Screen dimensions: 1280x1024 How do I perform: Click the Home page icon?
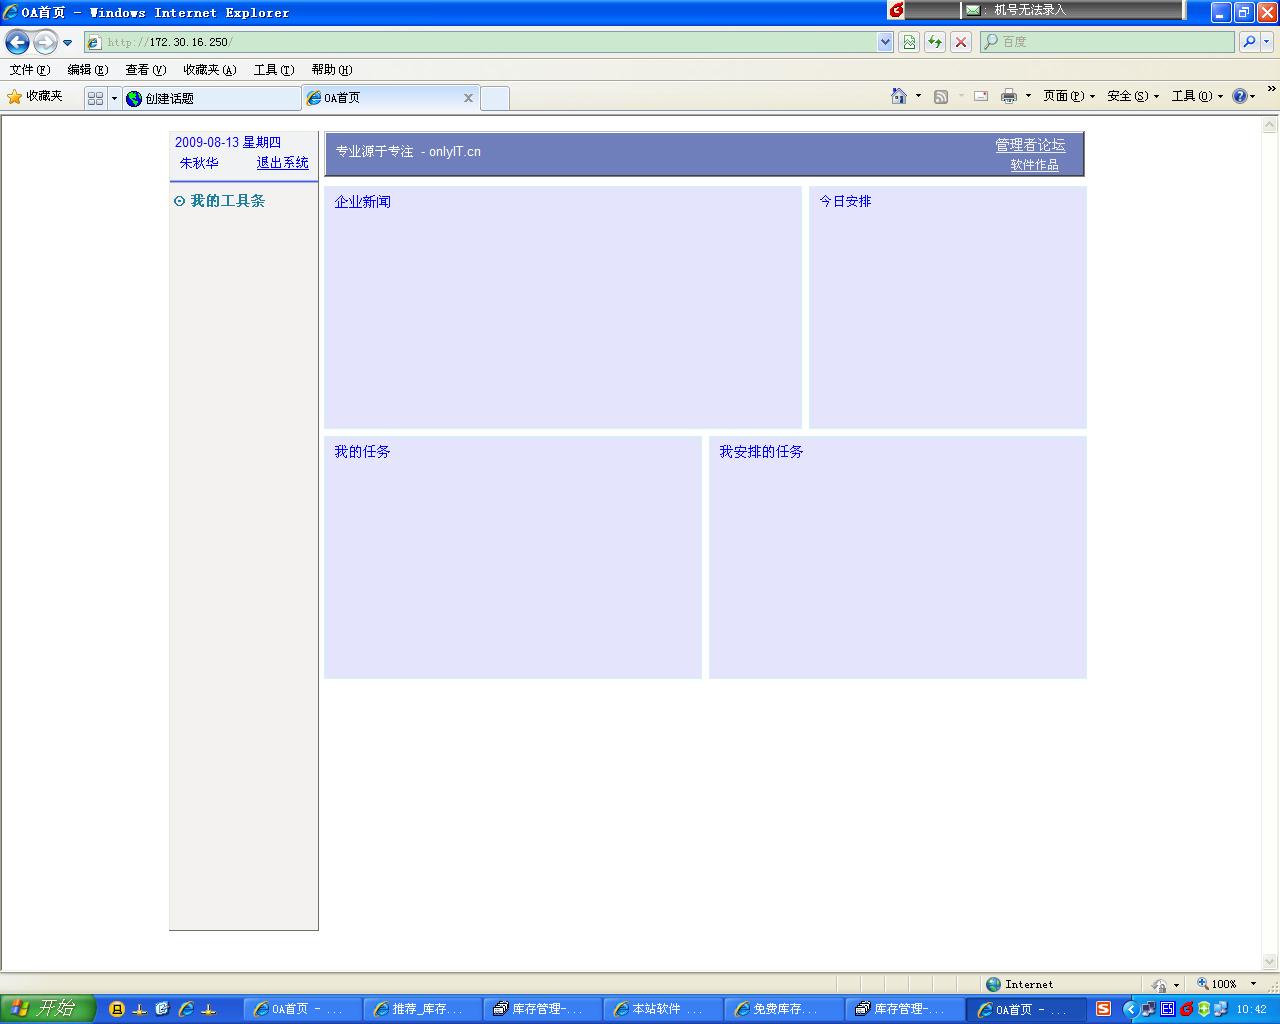(899, 96)
